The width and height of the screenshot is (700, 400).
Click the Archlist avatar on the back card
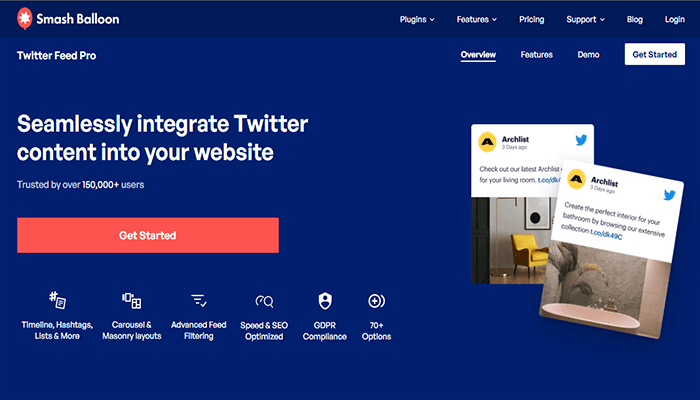tap(487, 142)
